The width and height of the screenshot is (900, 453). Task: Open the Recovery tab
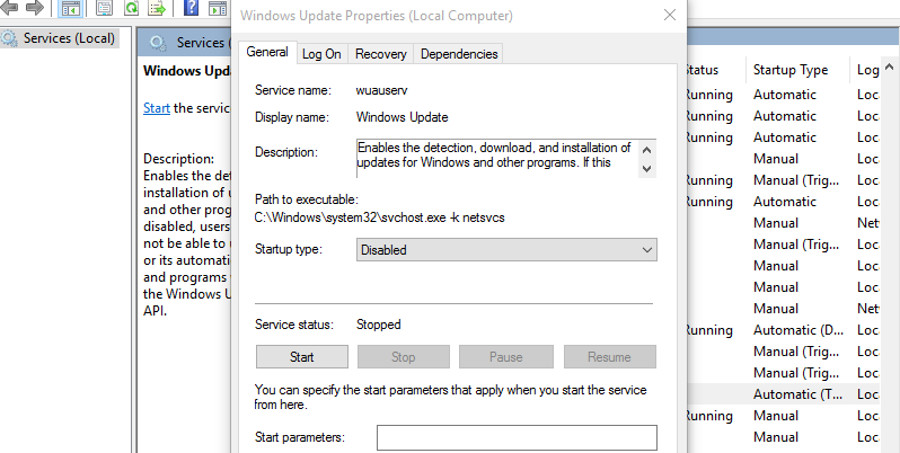pos(381,54)
